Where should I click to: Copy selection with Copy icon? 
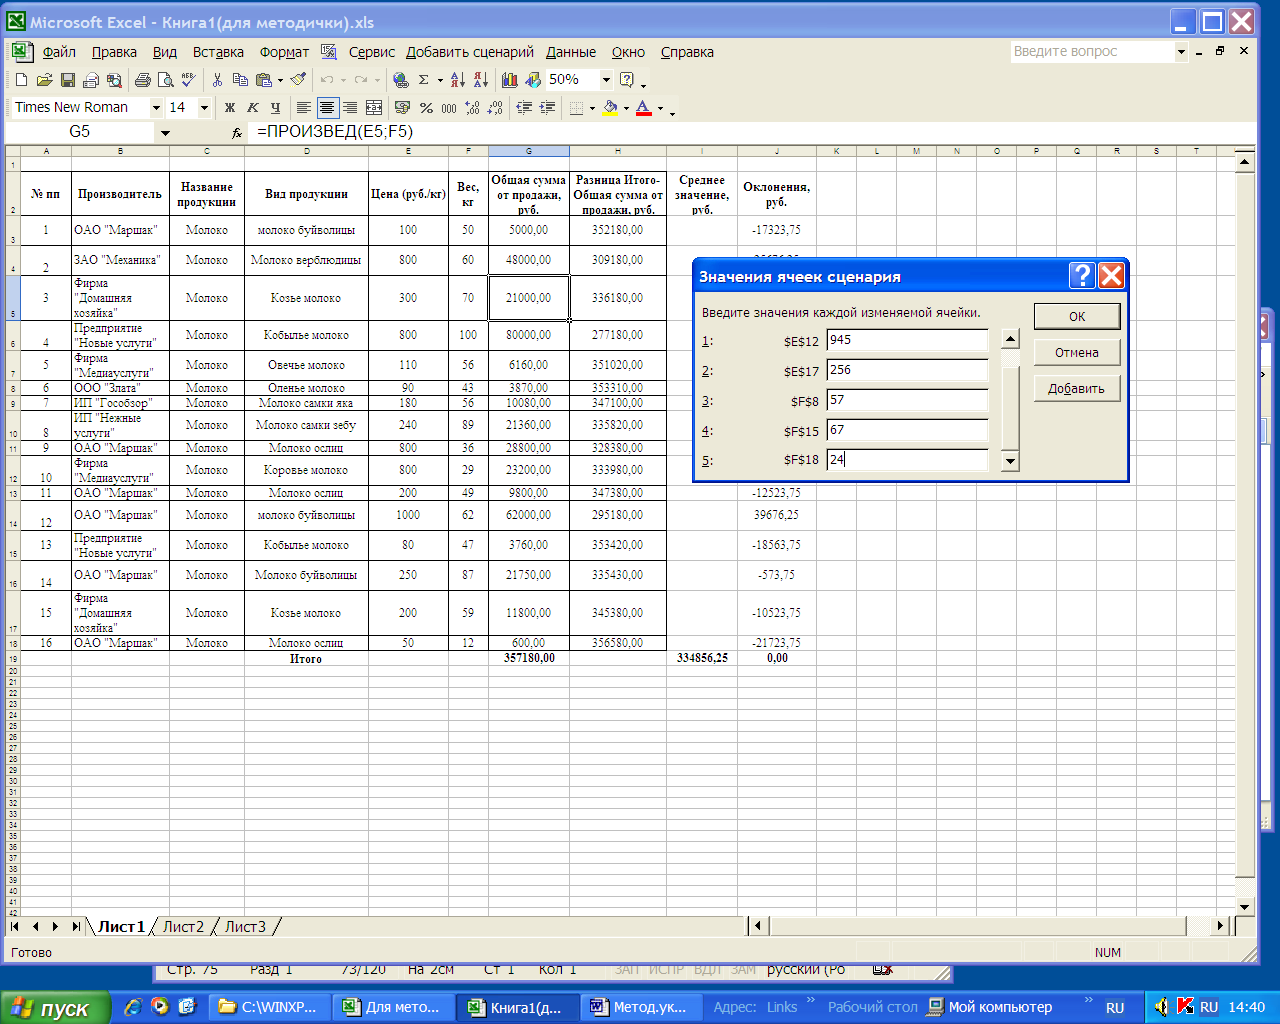(240, 80)
